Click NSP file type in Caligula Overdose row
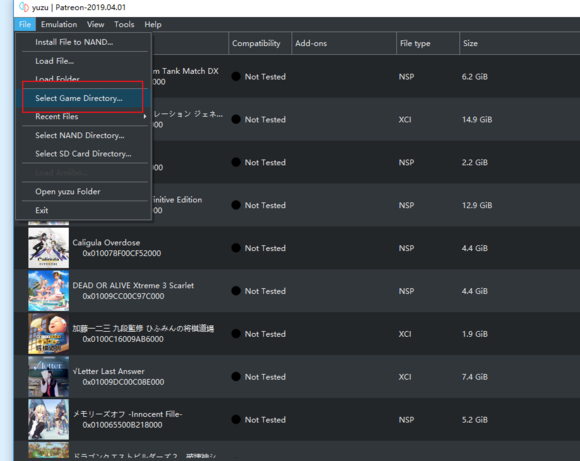This screenshot has width=580, height=461. [x=406, y=248]
